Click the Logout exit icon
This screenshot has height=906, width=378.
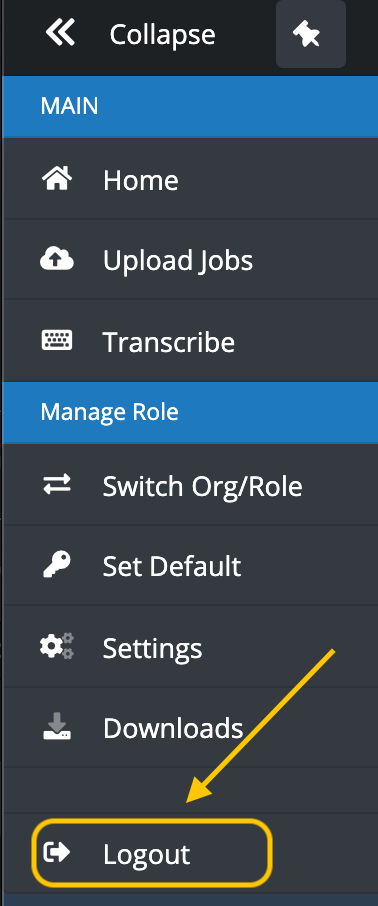pyautogui.click(x=57, y=852)
